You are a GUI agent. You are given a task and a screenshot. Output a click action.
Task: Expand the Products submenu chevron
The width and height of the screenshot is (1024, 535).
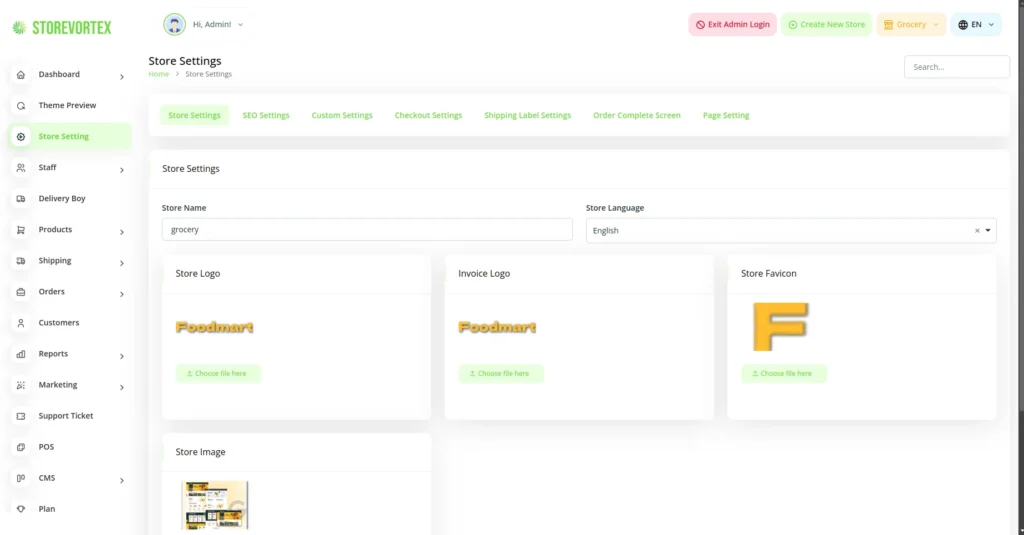tap(121, 232)
